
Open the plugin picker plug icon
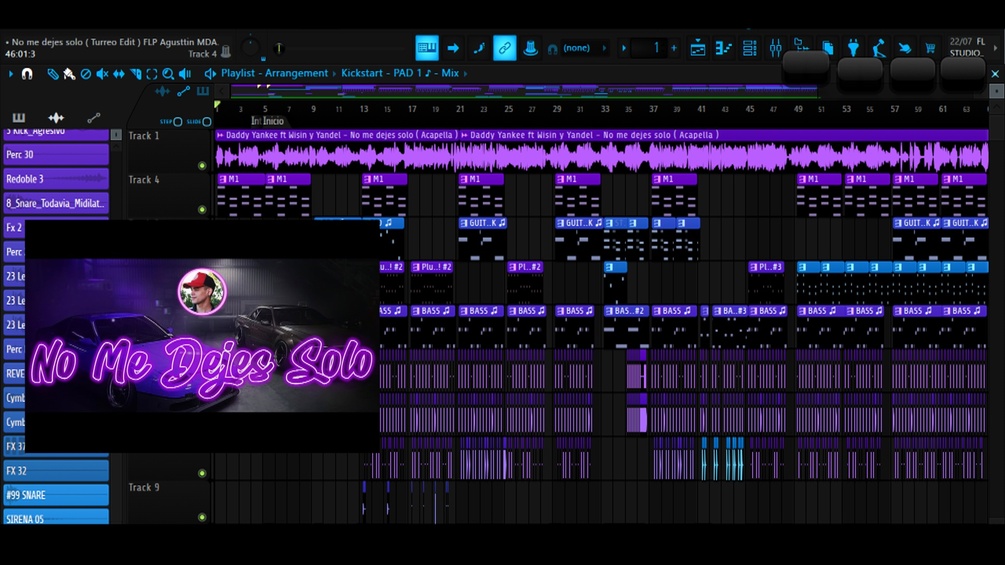(x=853, y=48)
